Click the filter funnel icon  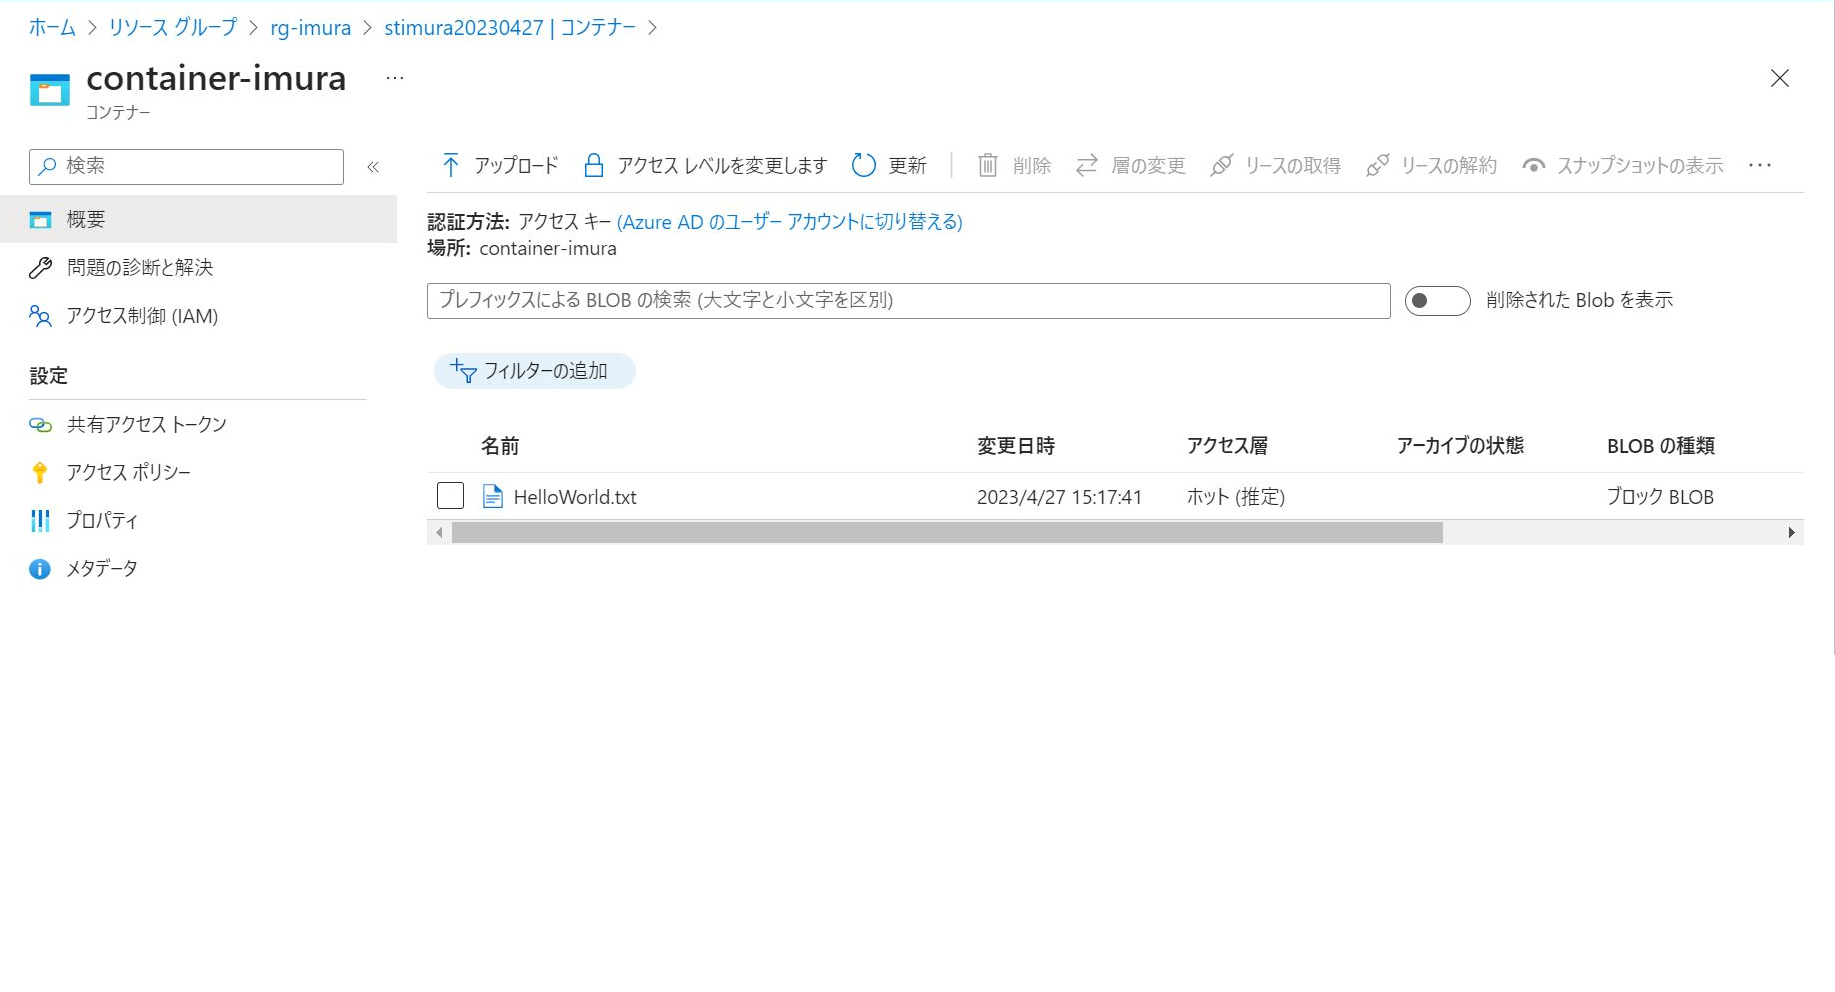click(x=463, y=371)
